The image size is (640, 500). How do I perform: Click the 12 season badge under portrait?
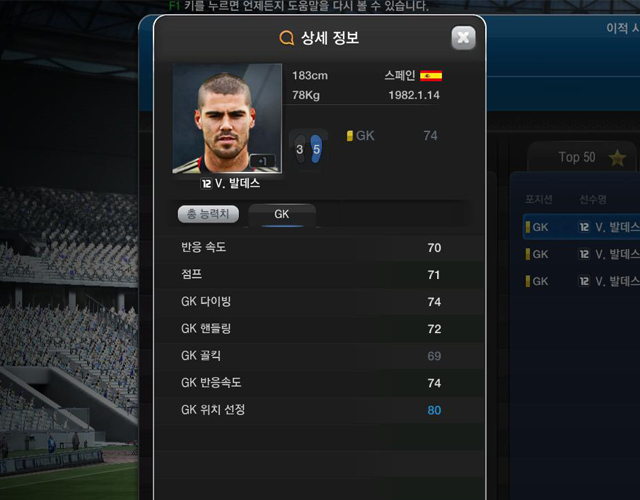tap(206, 184)
